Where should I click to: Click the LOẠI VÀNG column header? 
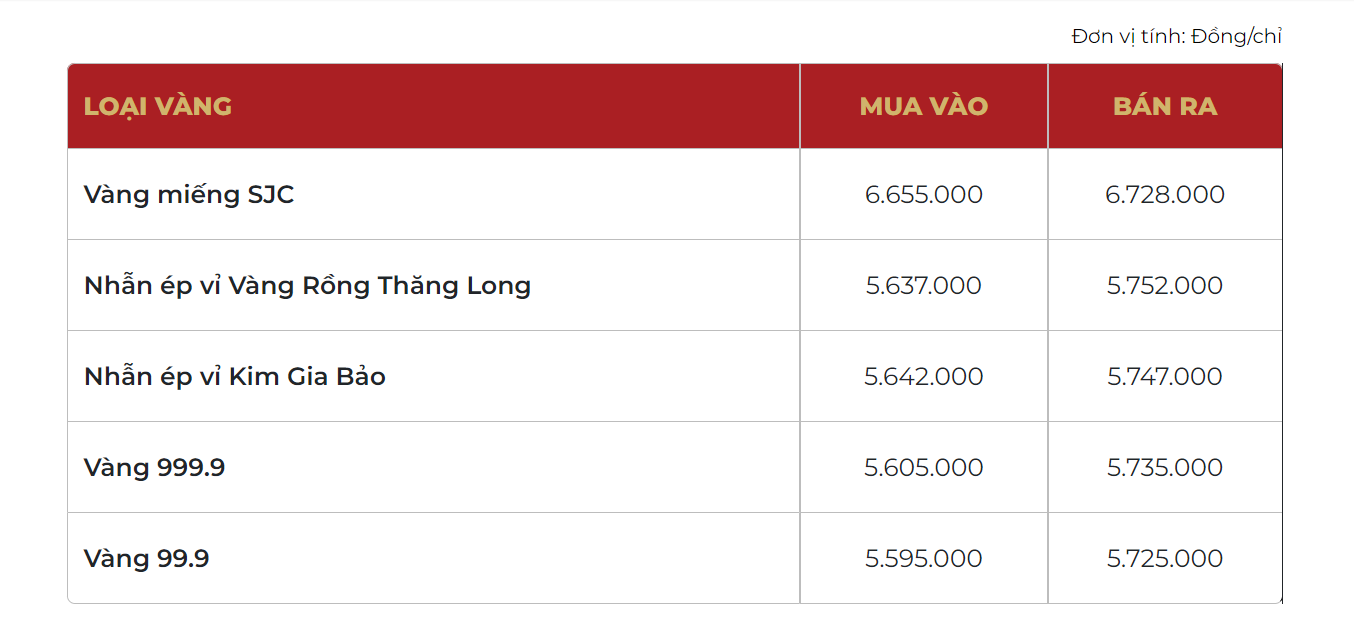[x=158, y=106]
